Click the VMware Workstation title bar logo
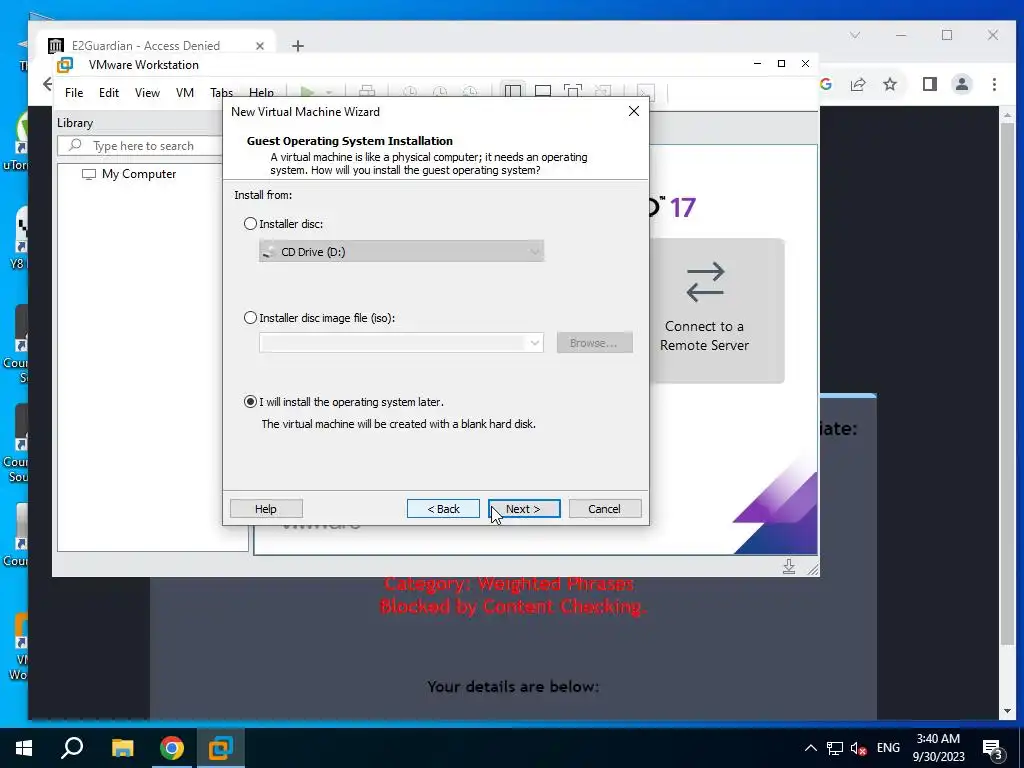 pyautogui.click(x=65, y=65)
